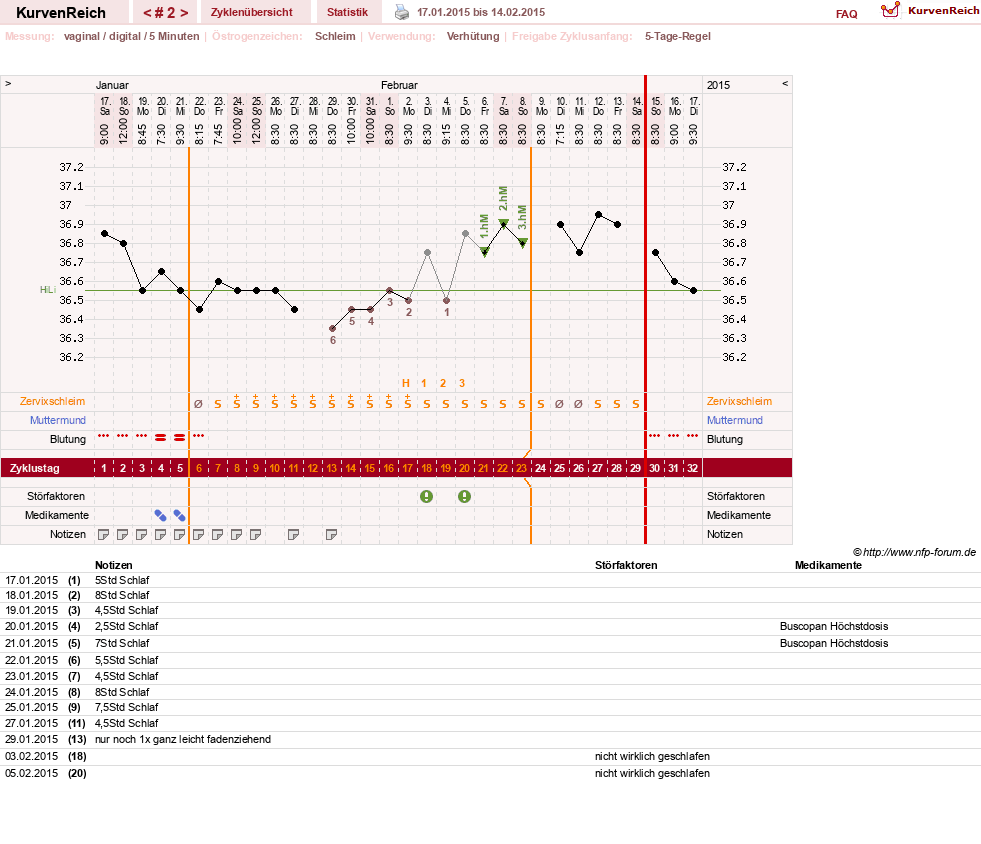This screenshot has height=844, width=981.
Task: Click the Zervixschleim row label on left
Action: coord(53,401)
